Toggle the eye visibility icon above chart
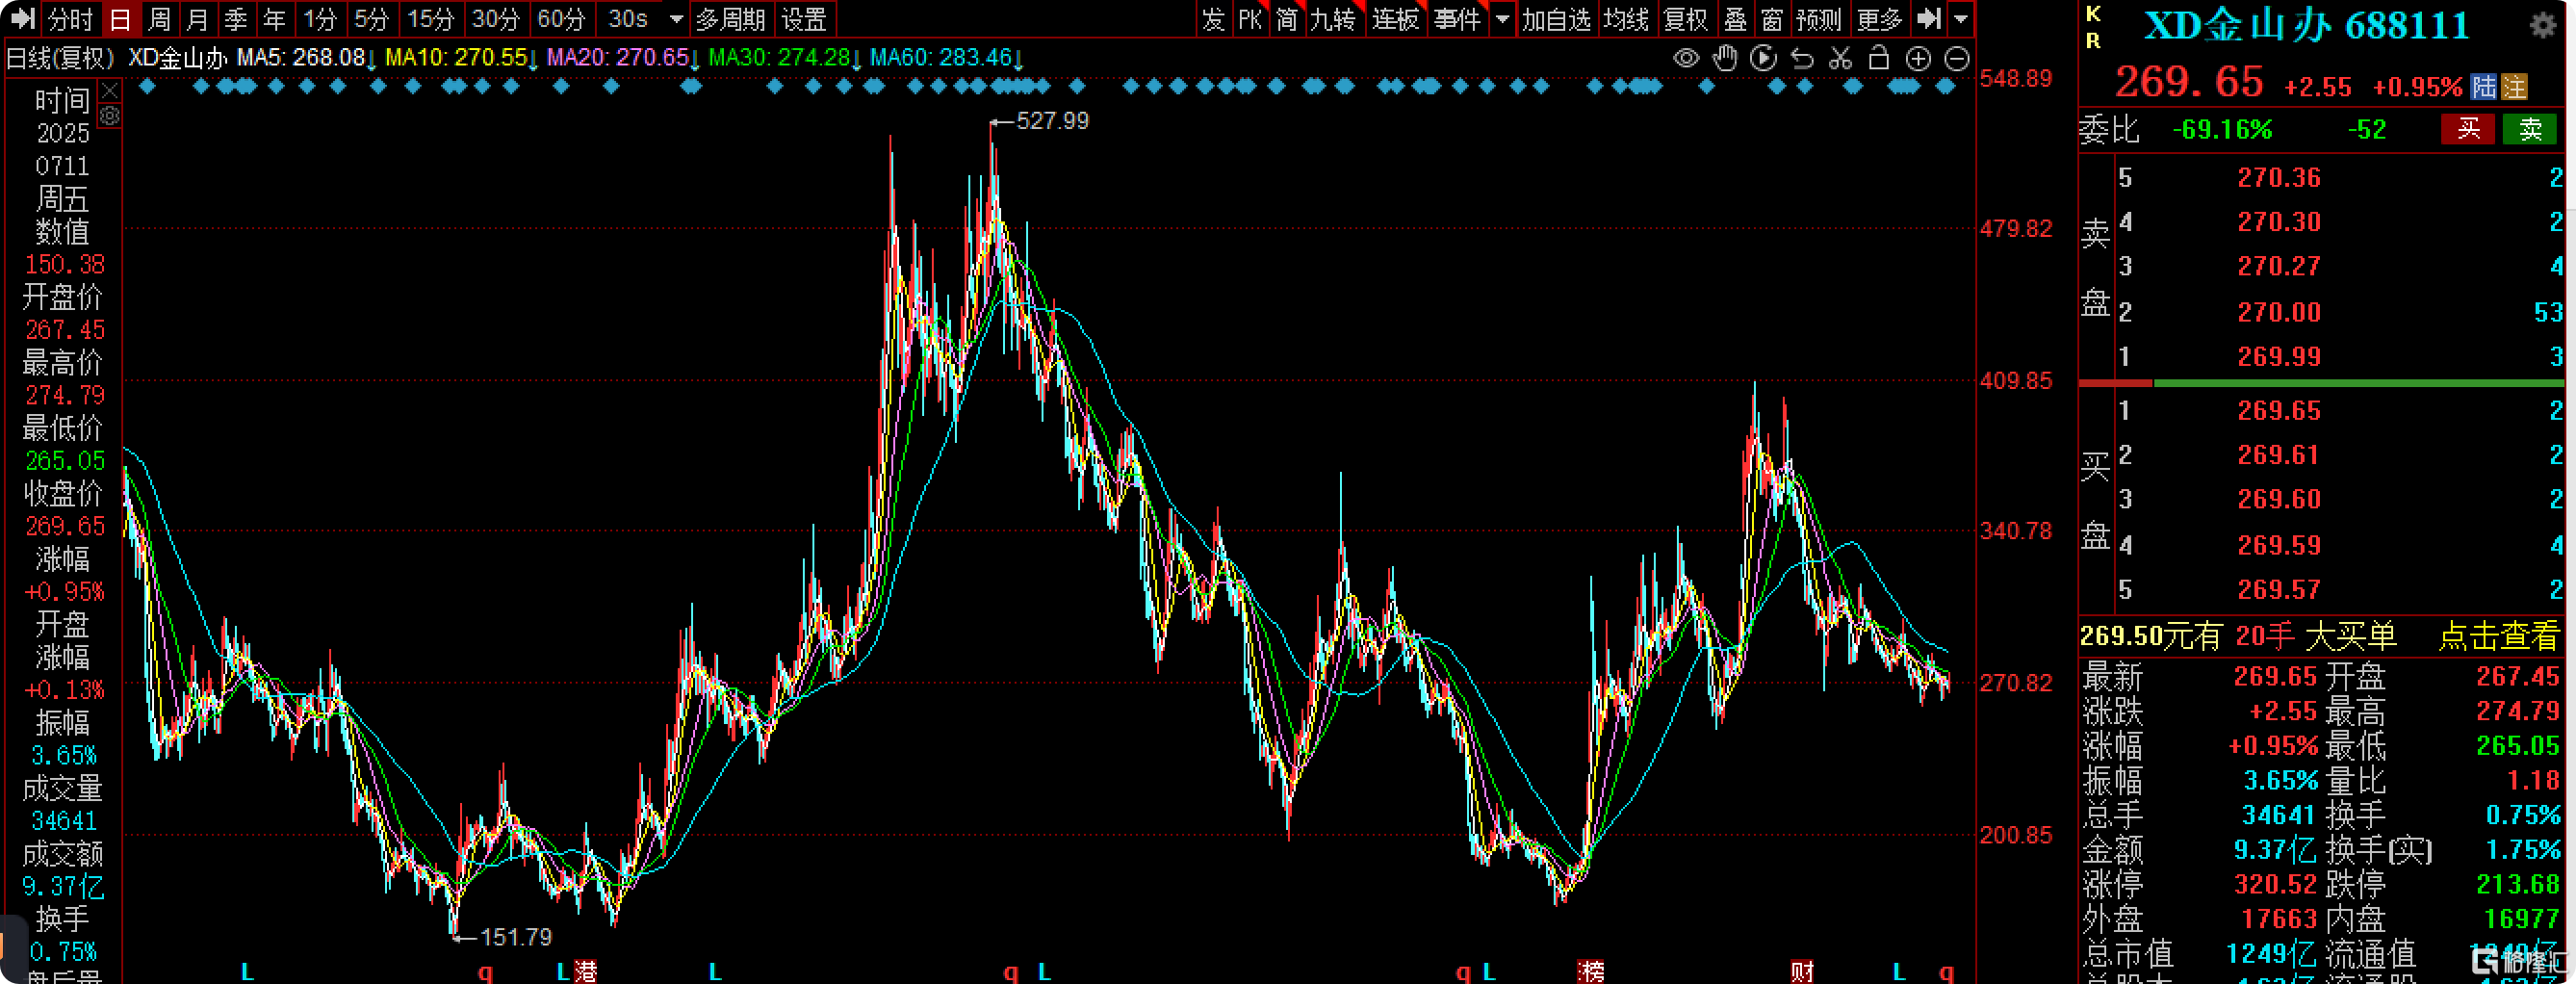The image size is (2576, 984). click(1686, 58)
